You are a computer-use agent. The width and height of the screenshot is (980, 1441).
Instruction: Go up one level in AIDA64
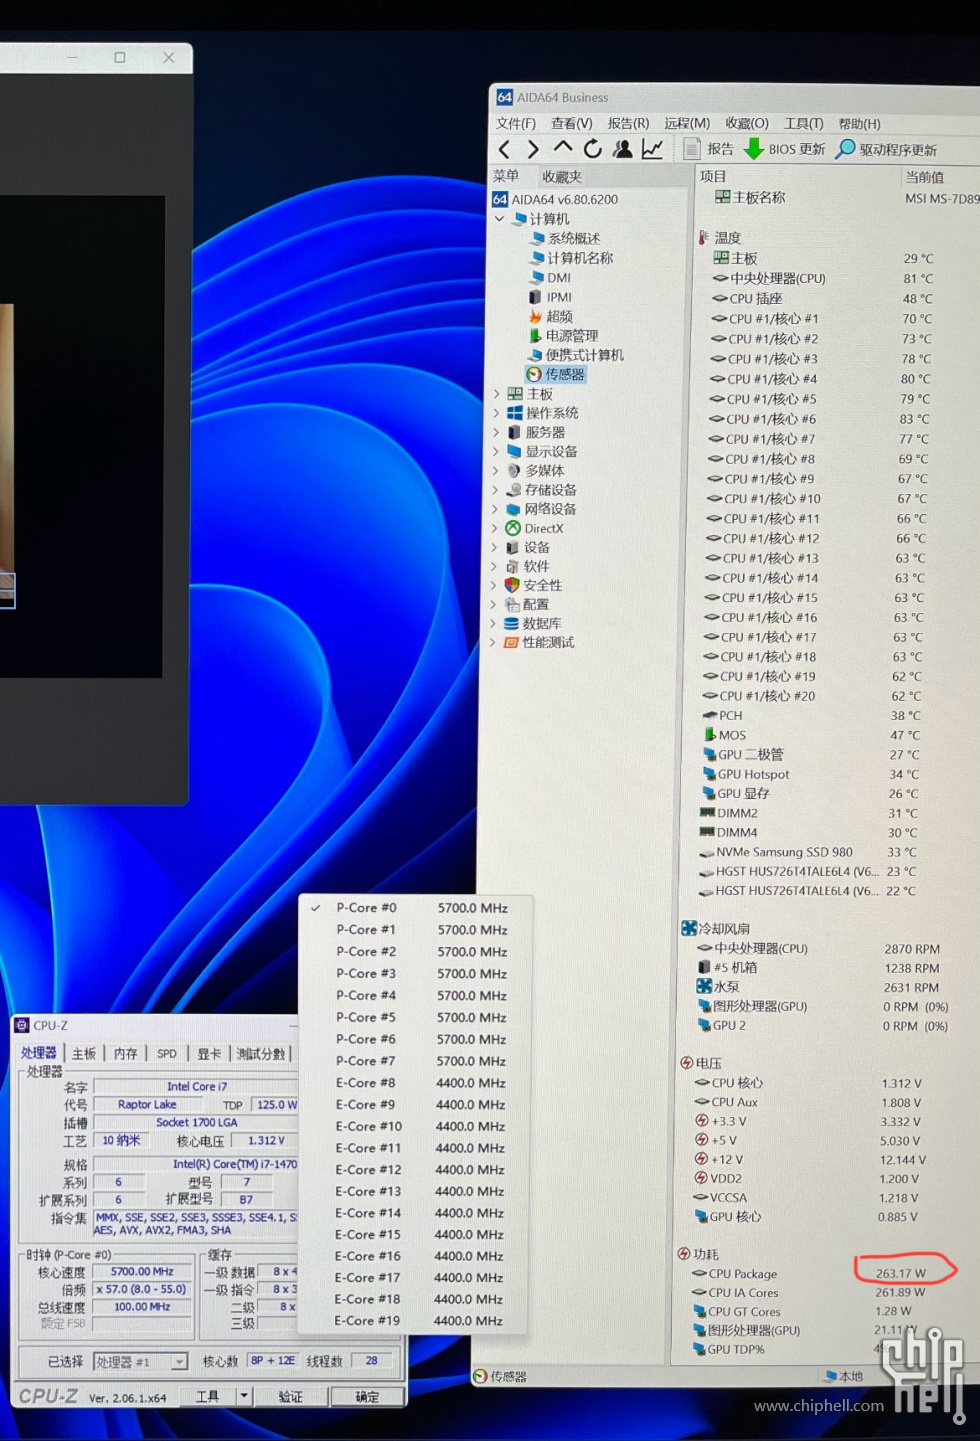[563, 149]
